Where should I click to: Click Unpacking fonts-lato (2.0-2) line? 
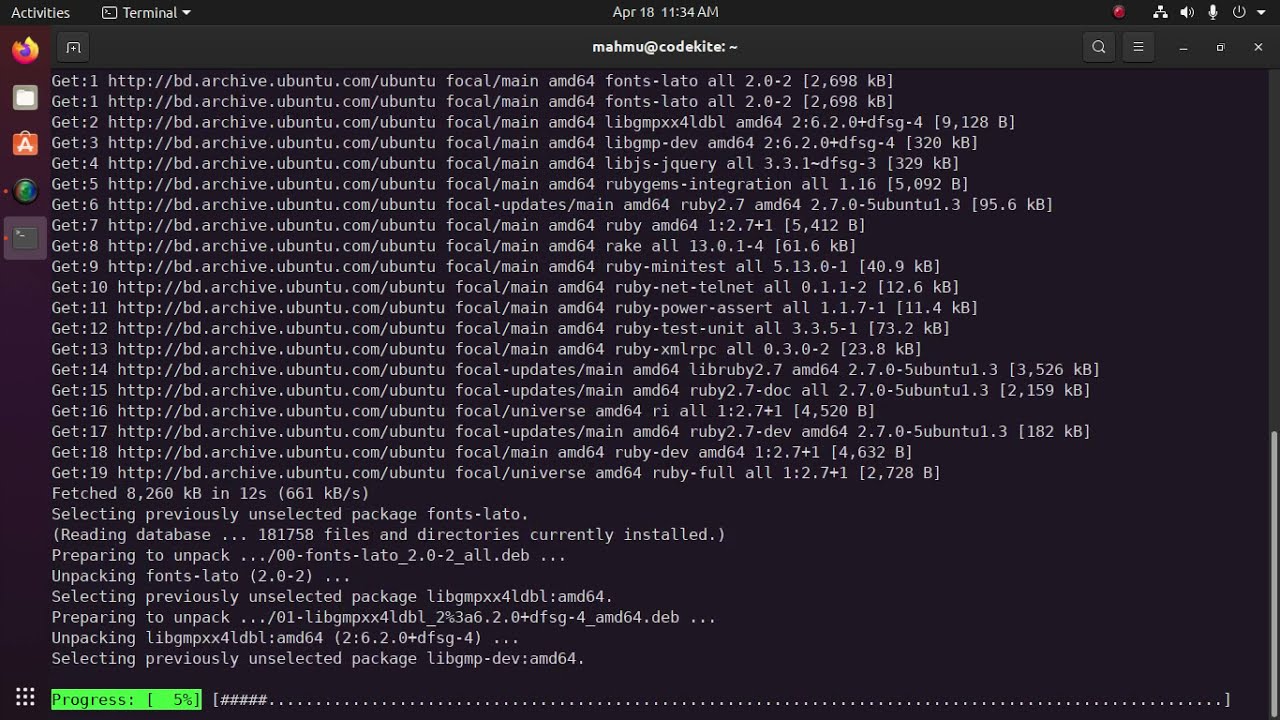(x=201, y=576)
